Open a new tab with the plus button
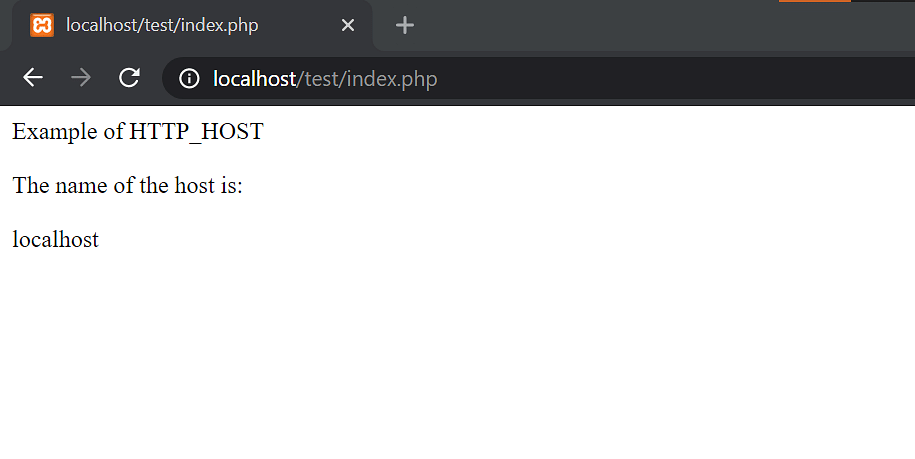The height and width of the screenshot is (459, 915). click(404, 25)
